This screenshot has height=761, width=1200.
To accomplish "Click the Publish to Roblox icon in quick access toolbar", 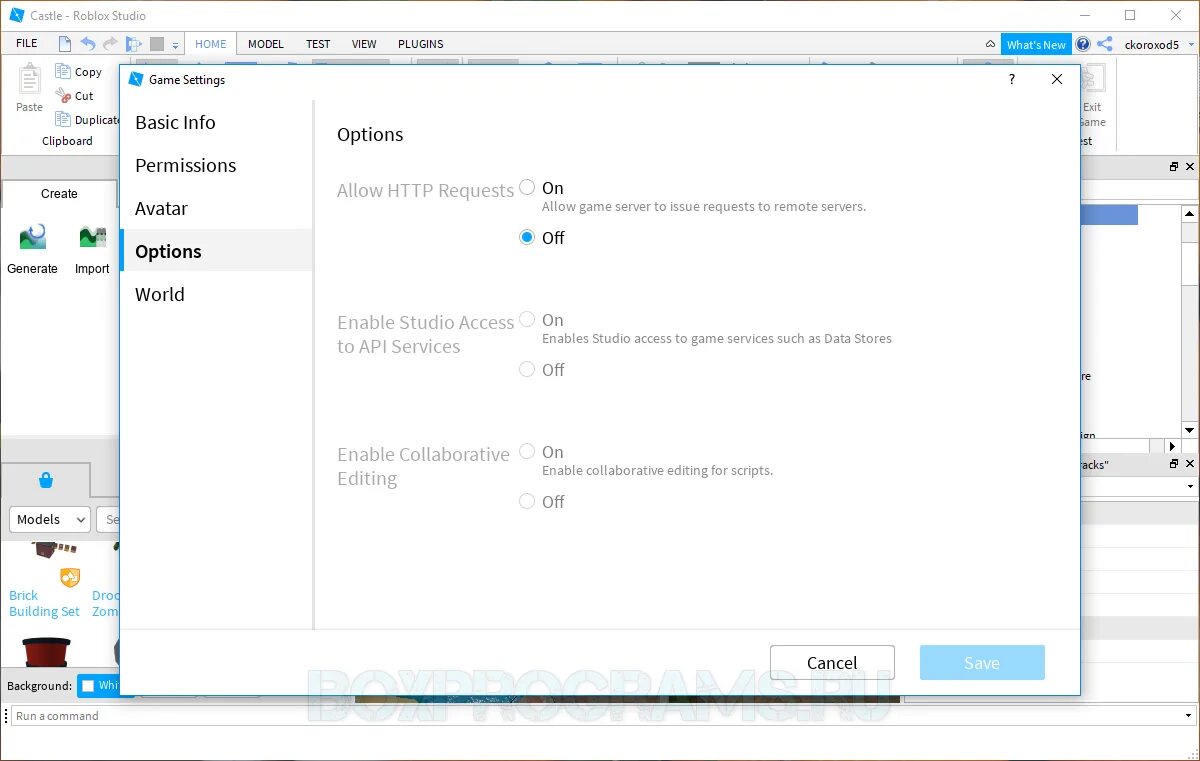I will pos(134,44).
